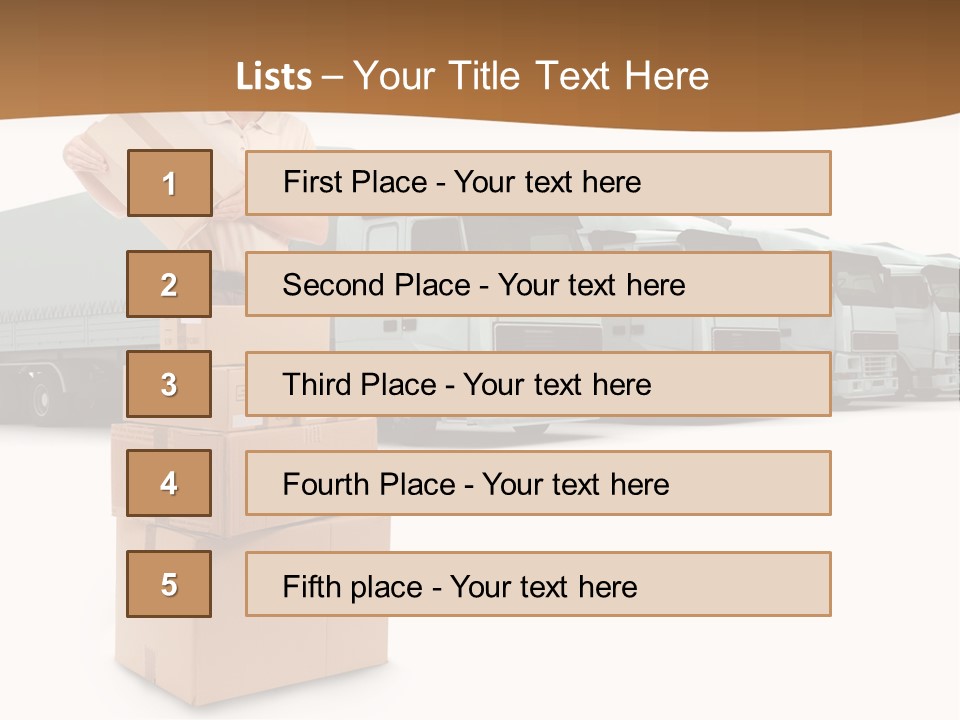Select the number 2 square

[169, 284]
